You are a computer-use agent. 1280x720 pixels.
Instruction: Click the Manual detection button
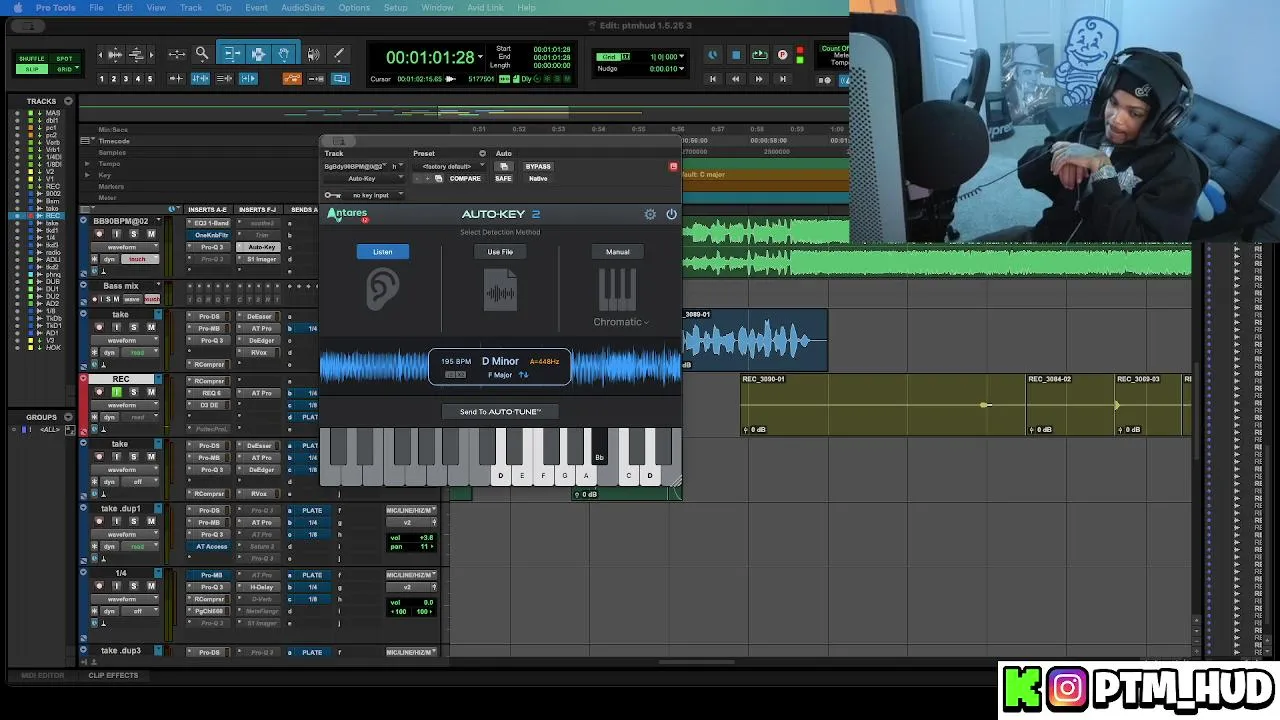click(617, 252)
